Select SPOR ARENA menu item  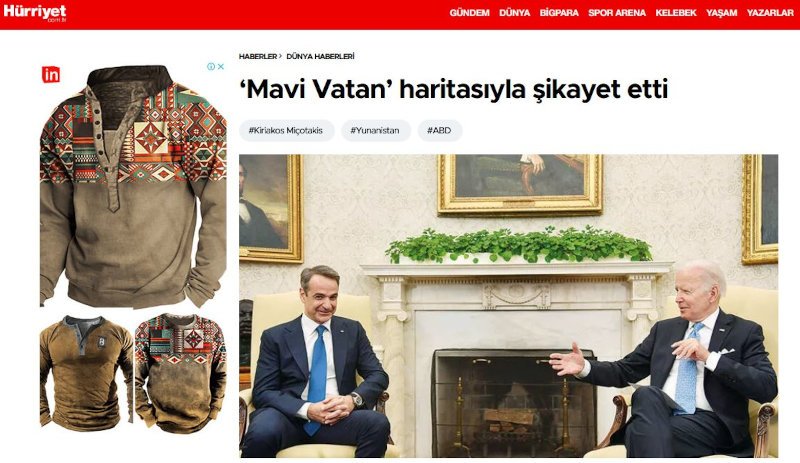(617, 13)
